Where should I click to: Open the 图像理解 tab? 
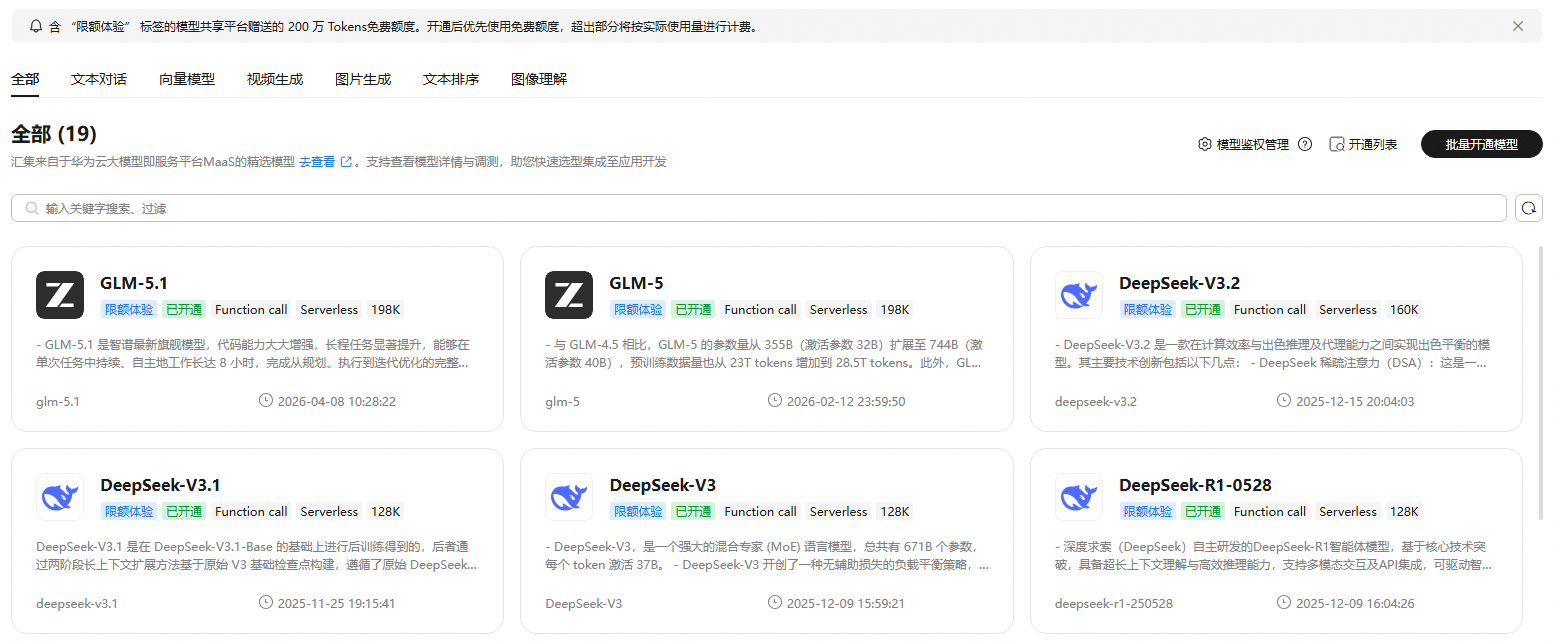539,79
